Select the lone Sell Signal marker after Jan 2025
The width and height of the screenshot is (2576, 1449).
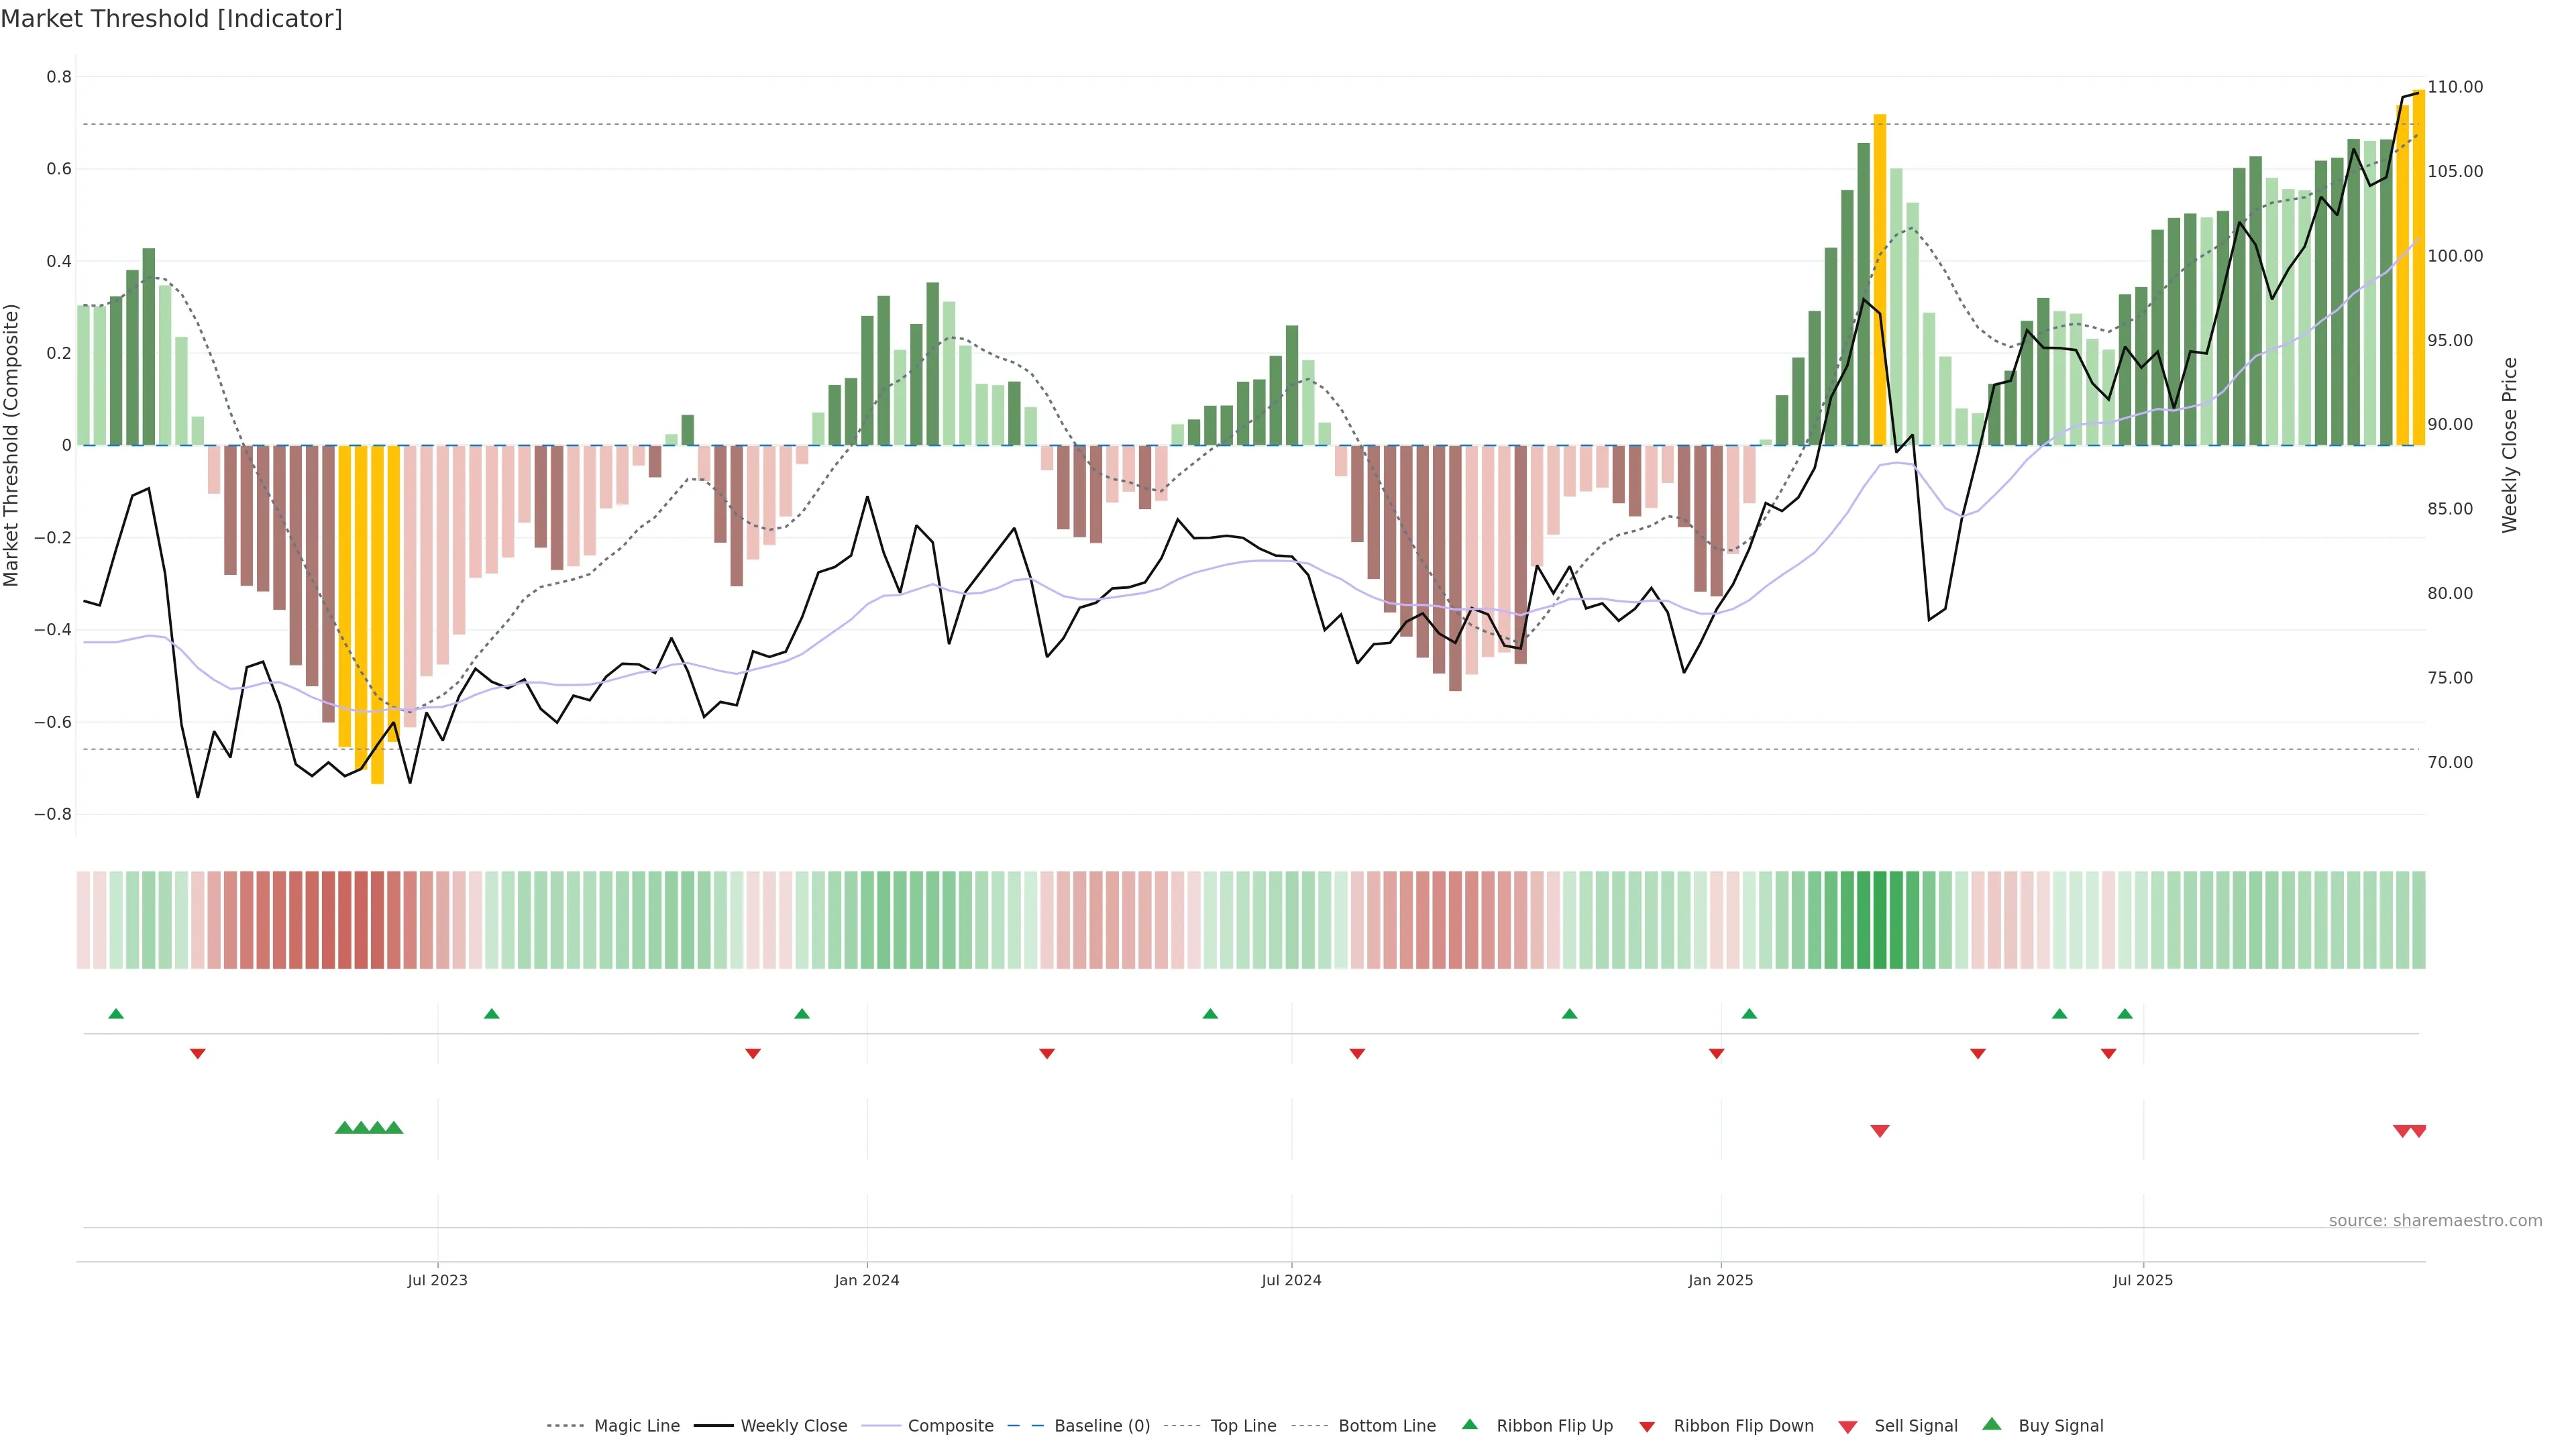coord(1879,1131)
